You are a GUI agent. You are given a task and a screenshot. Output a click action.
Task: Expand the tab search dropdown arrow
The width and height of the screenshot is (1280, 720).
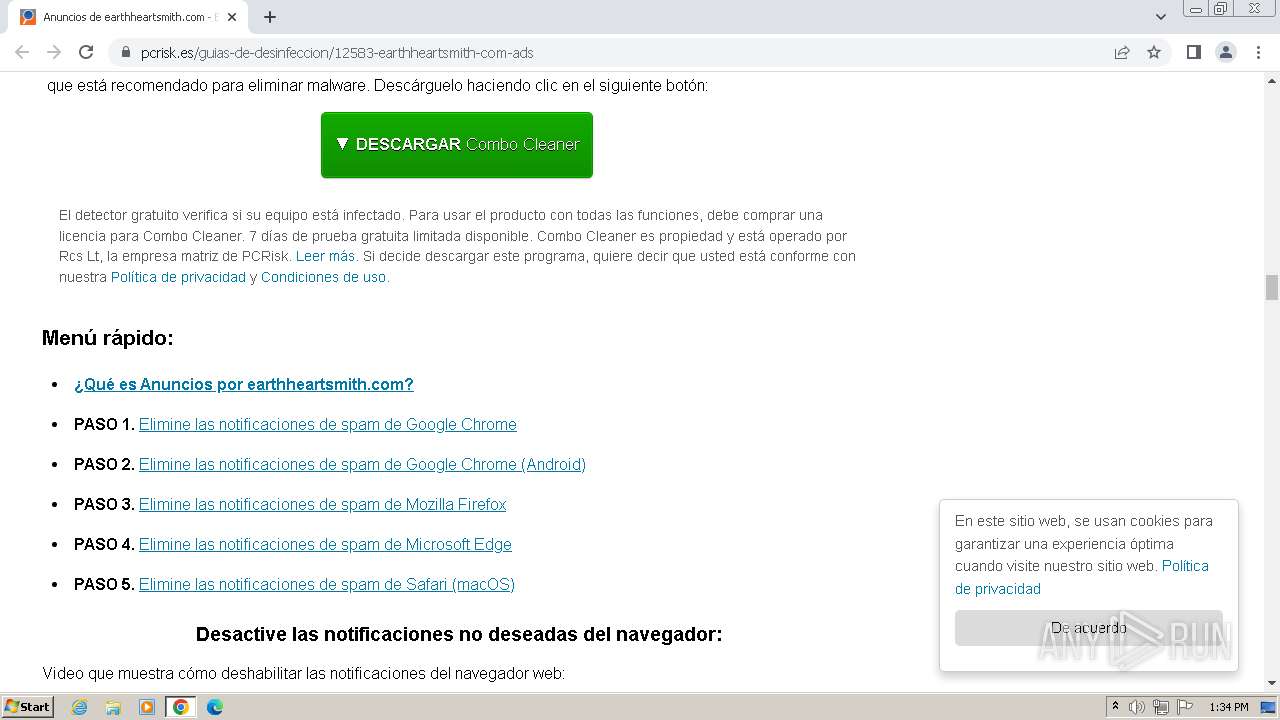1161,17
